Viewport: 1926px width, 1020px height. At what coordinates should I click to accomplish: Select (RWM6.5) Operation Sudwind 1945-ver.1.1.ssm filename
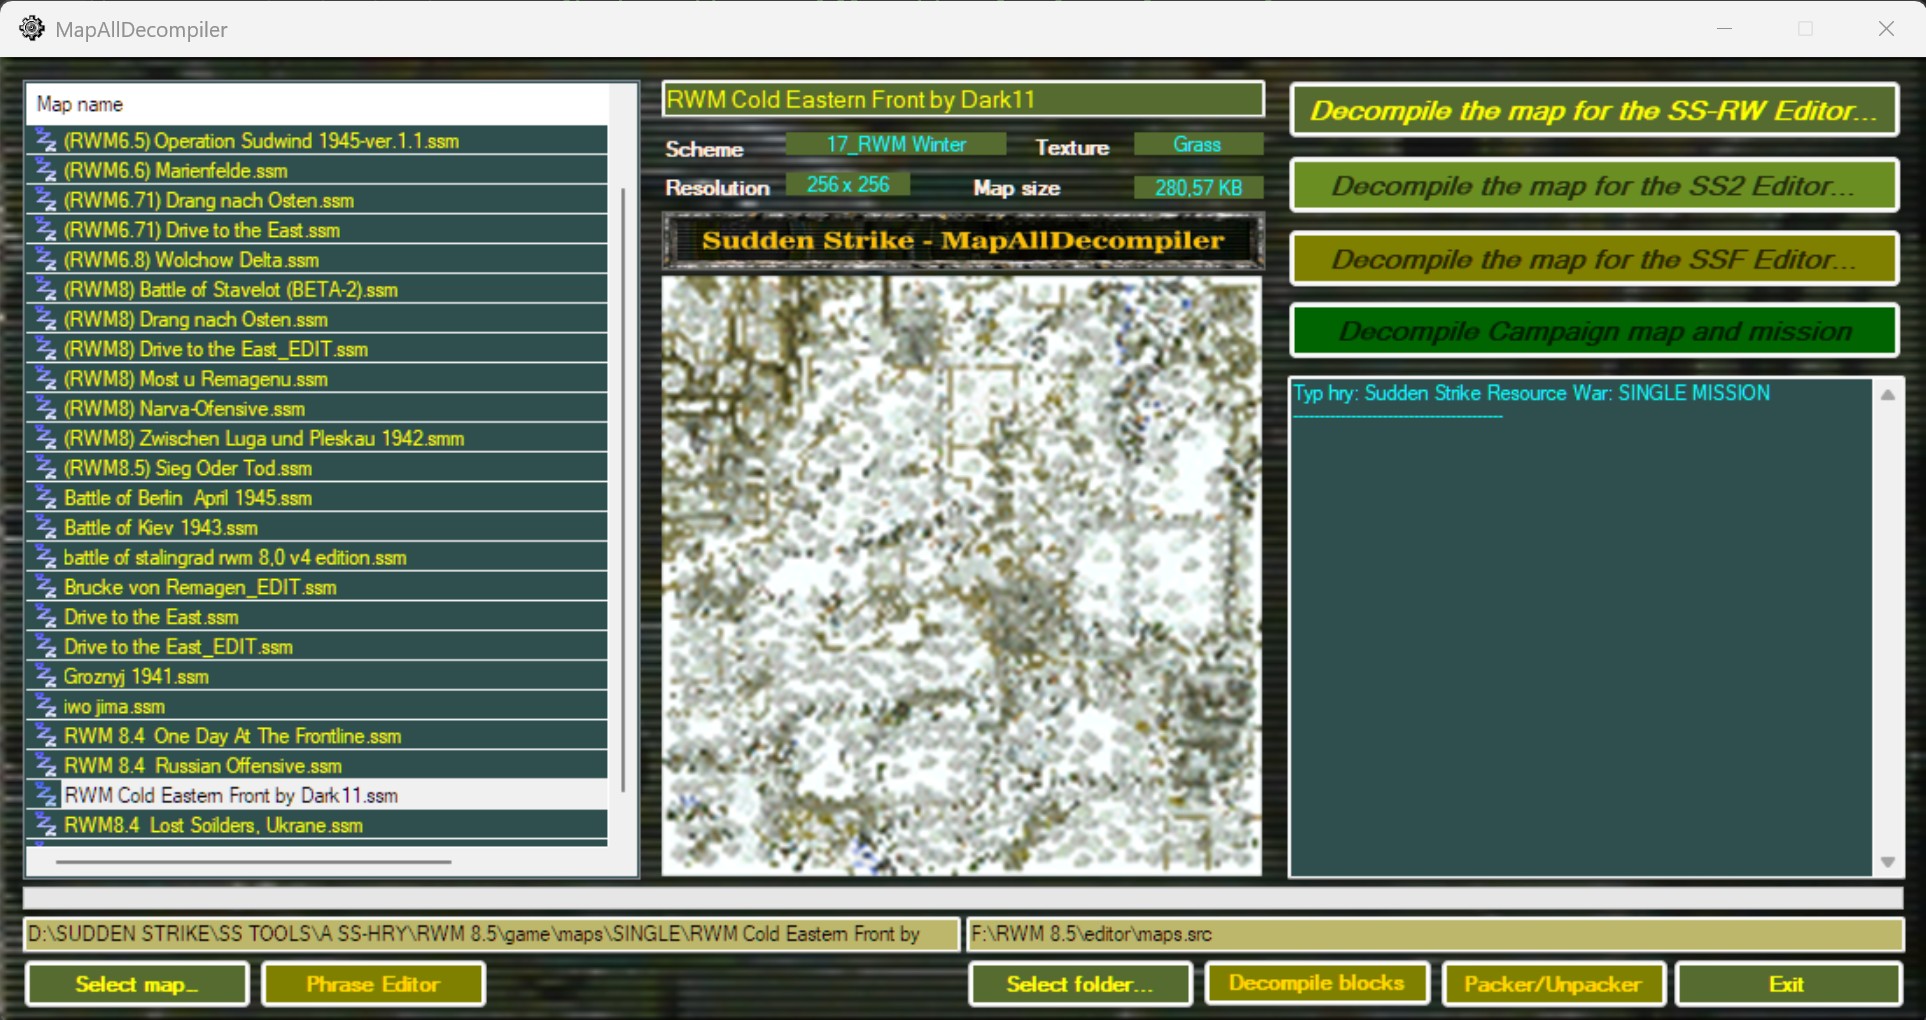(x=261, y=141)
